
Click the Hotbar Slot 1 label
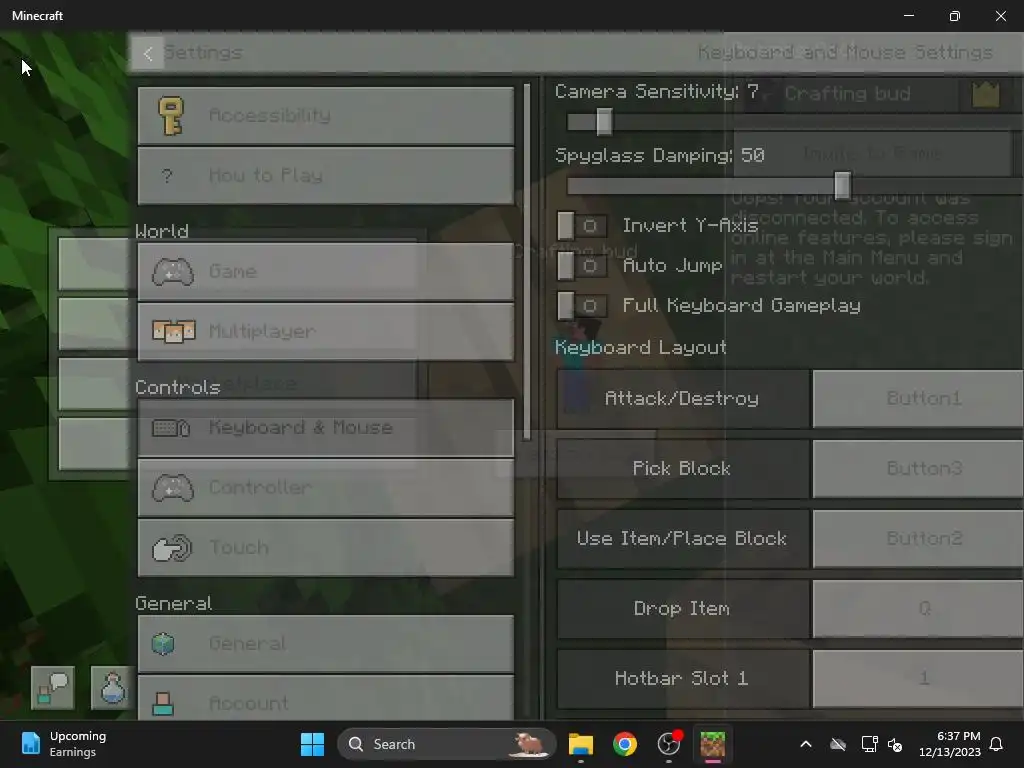click(x=682, y=679)
